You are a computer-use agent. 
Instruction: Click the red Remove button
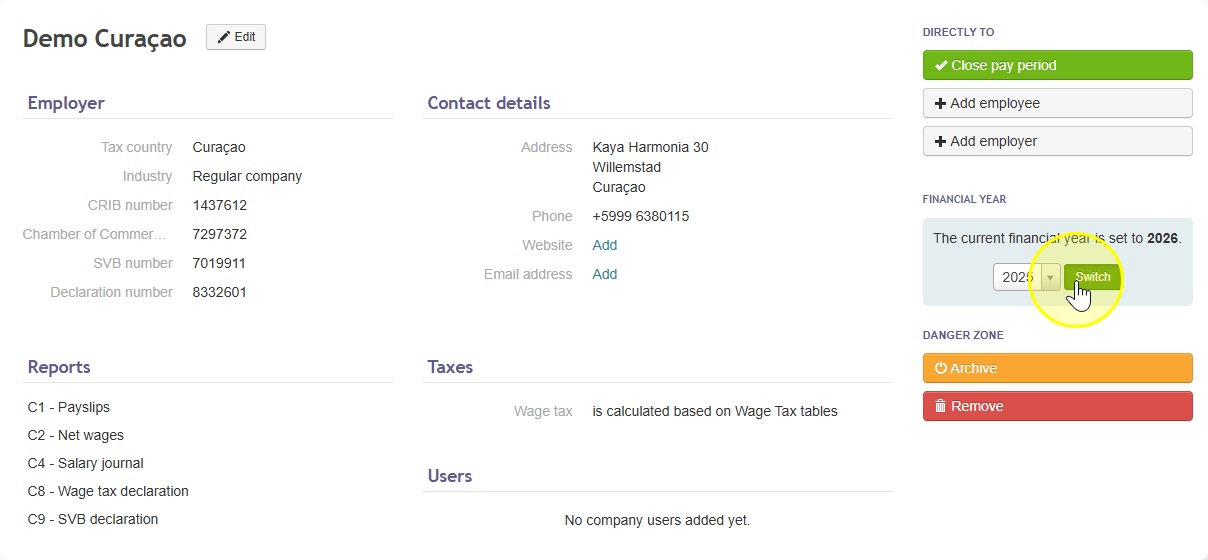[1058, 406]
